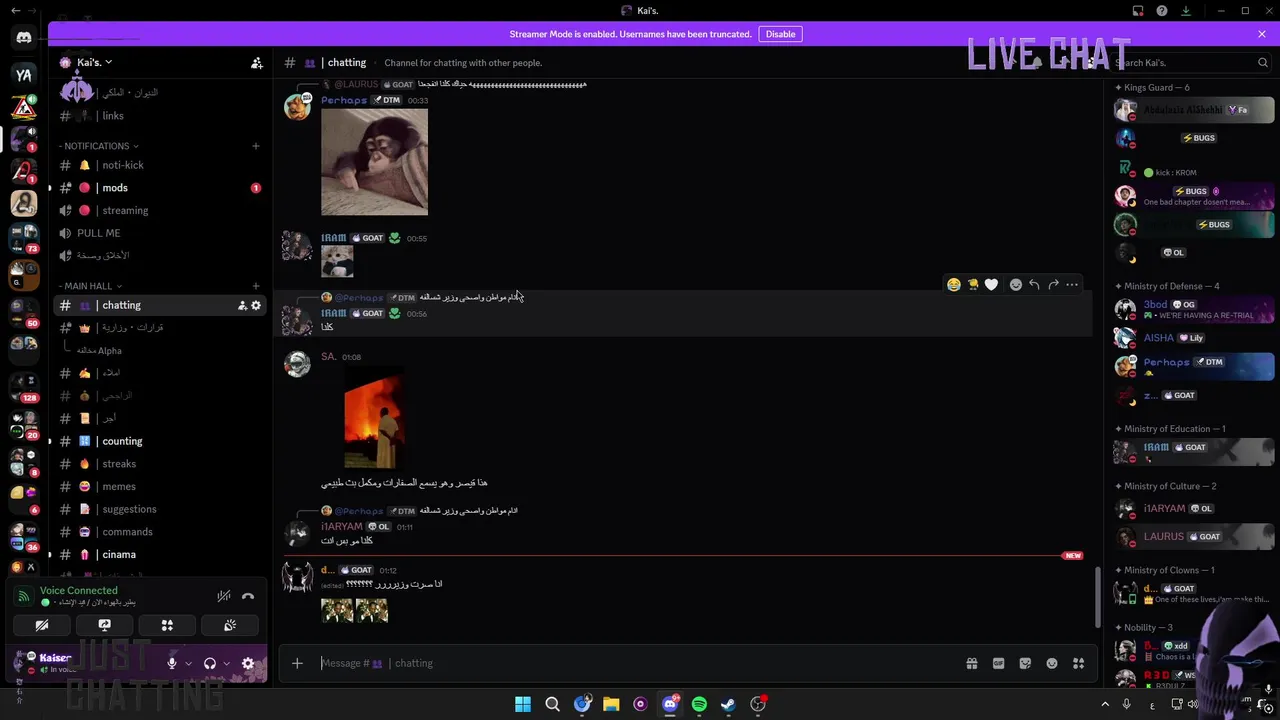Open output device options arrow beside headphones
Viewport: 1280px width, 720px height.
click(226, 663)
